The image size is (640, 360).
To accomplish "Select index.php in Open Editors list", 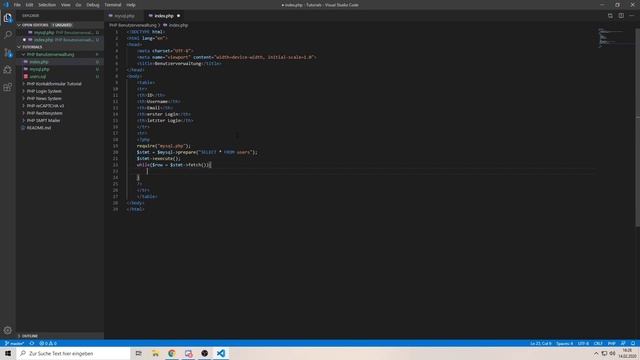I will (x=60, y=40).
